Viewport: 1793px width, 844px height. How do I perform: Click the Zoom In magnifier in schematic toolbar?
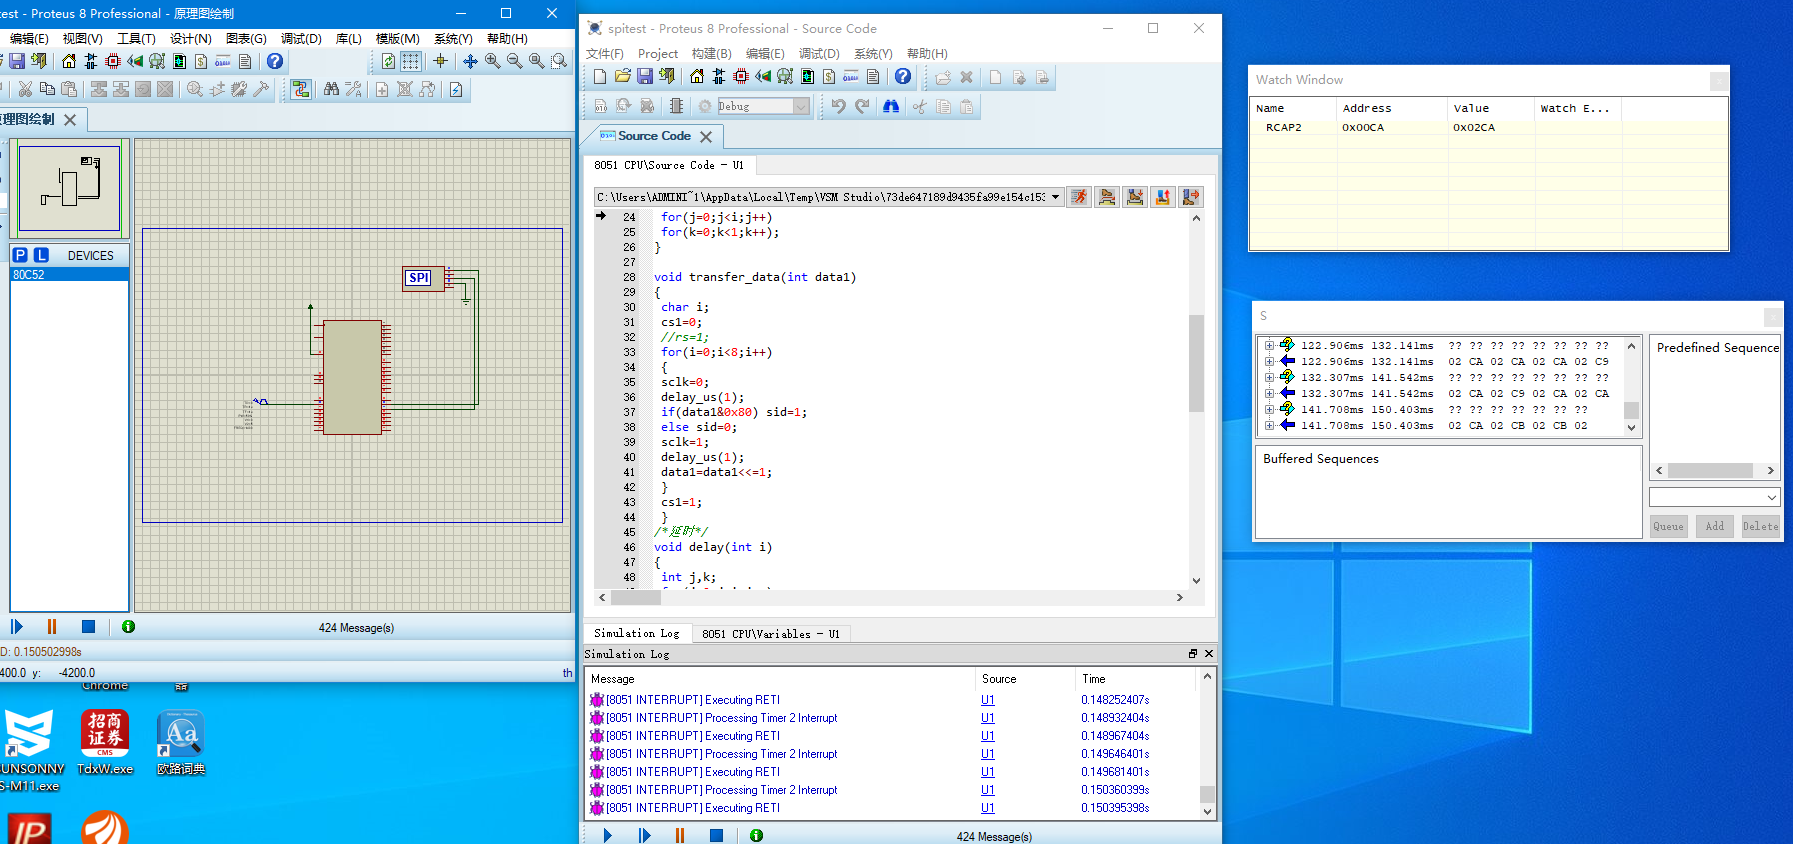pos(493,61)
